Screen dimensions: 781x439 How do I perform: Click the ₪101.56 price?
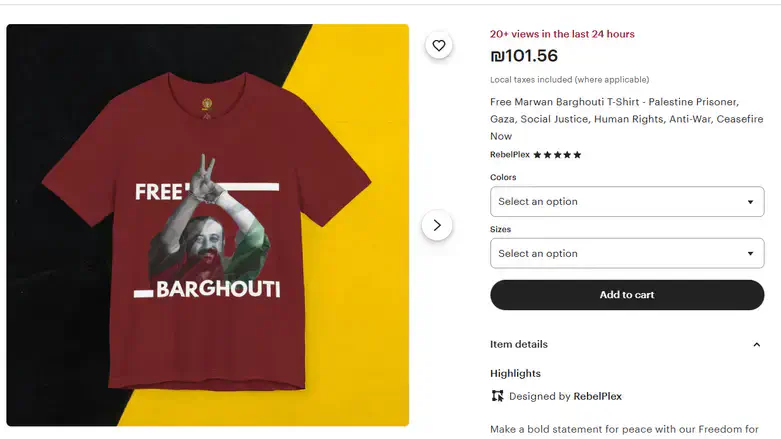524,56
